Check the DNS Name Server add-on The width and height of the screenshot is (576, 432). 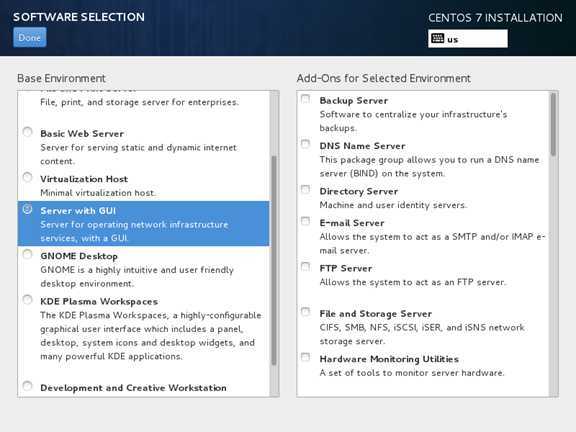click(306, 144)
